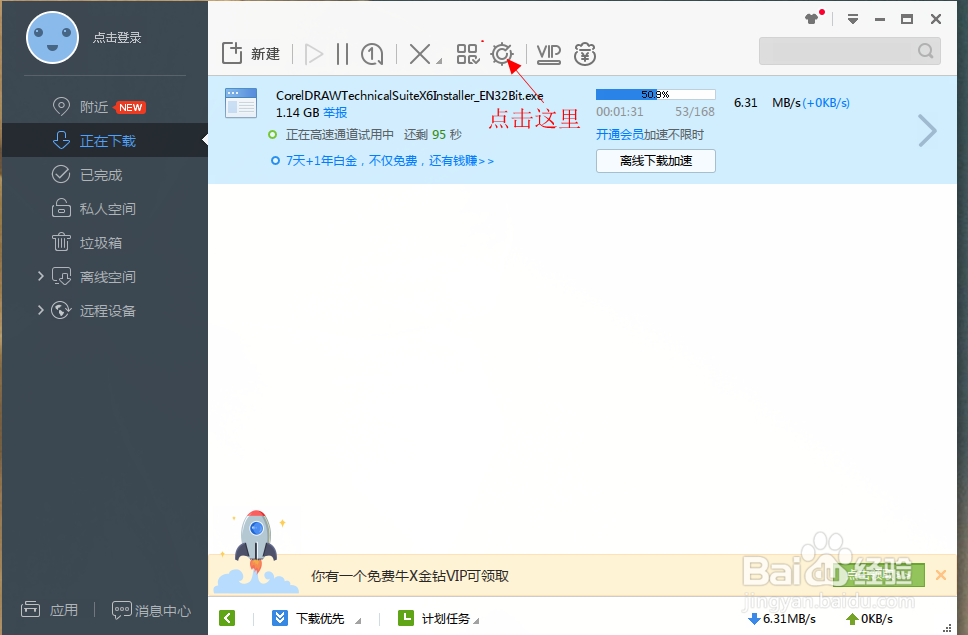Image resolution: width=968 pixels, height=635 pixels.
Task: Open 附近 nearby section
Action: click(94, 107)
